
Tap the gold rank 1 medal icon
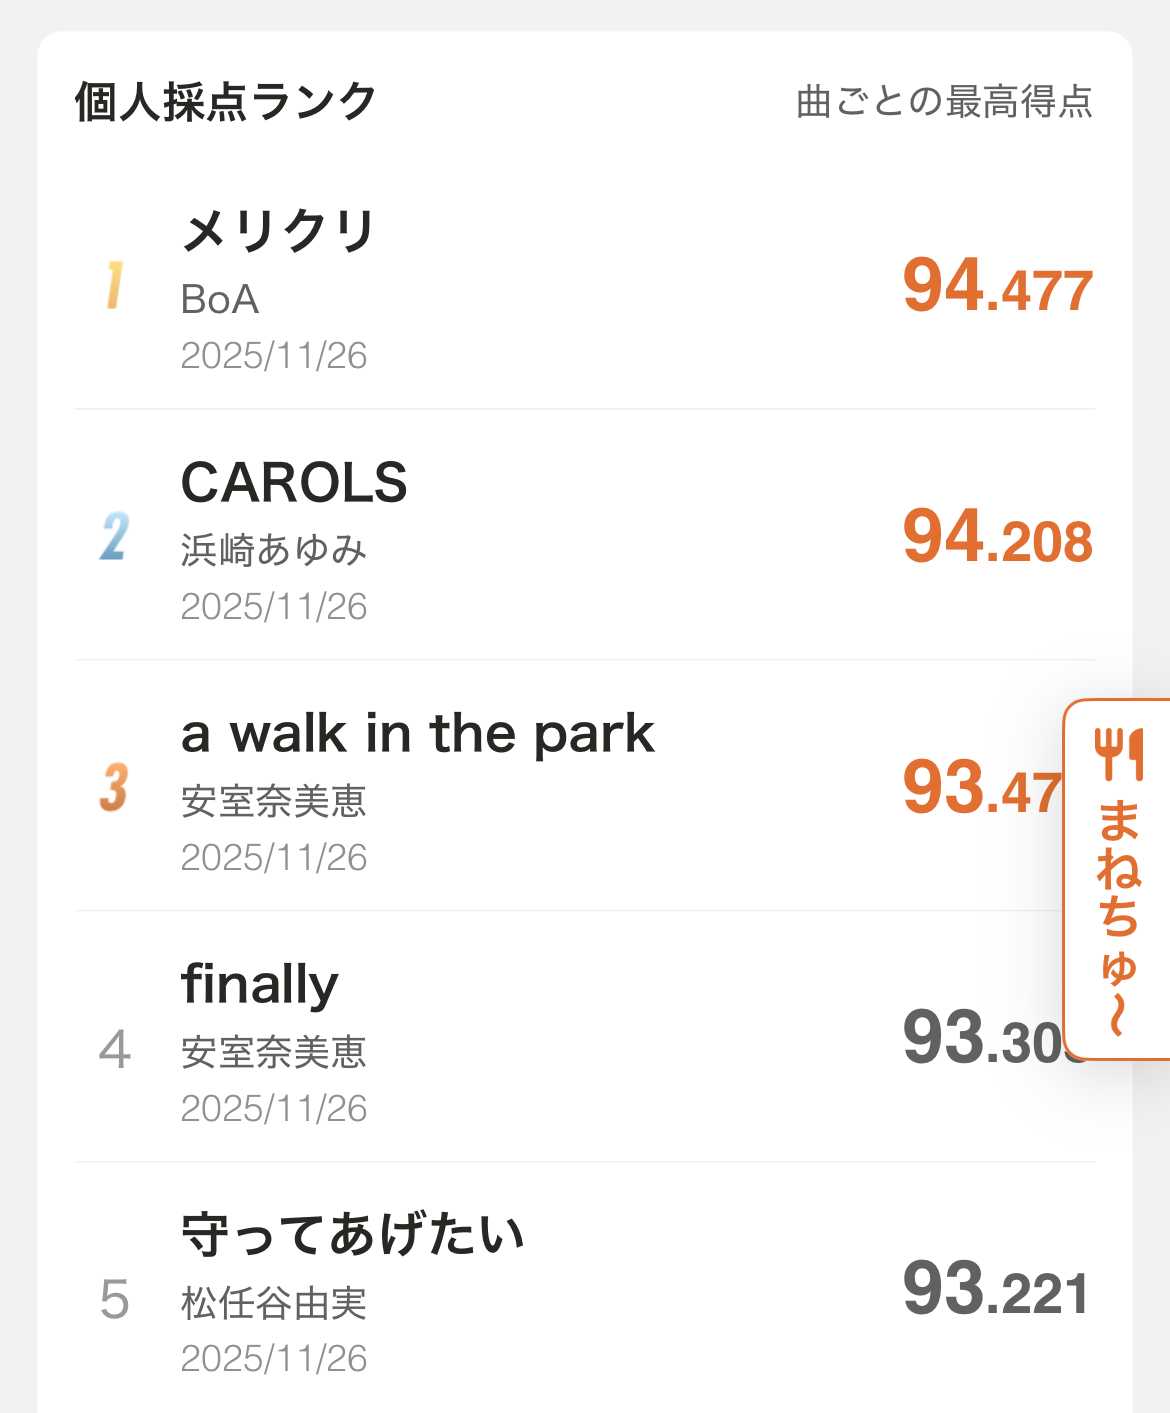tap(114, 285)
